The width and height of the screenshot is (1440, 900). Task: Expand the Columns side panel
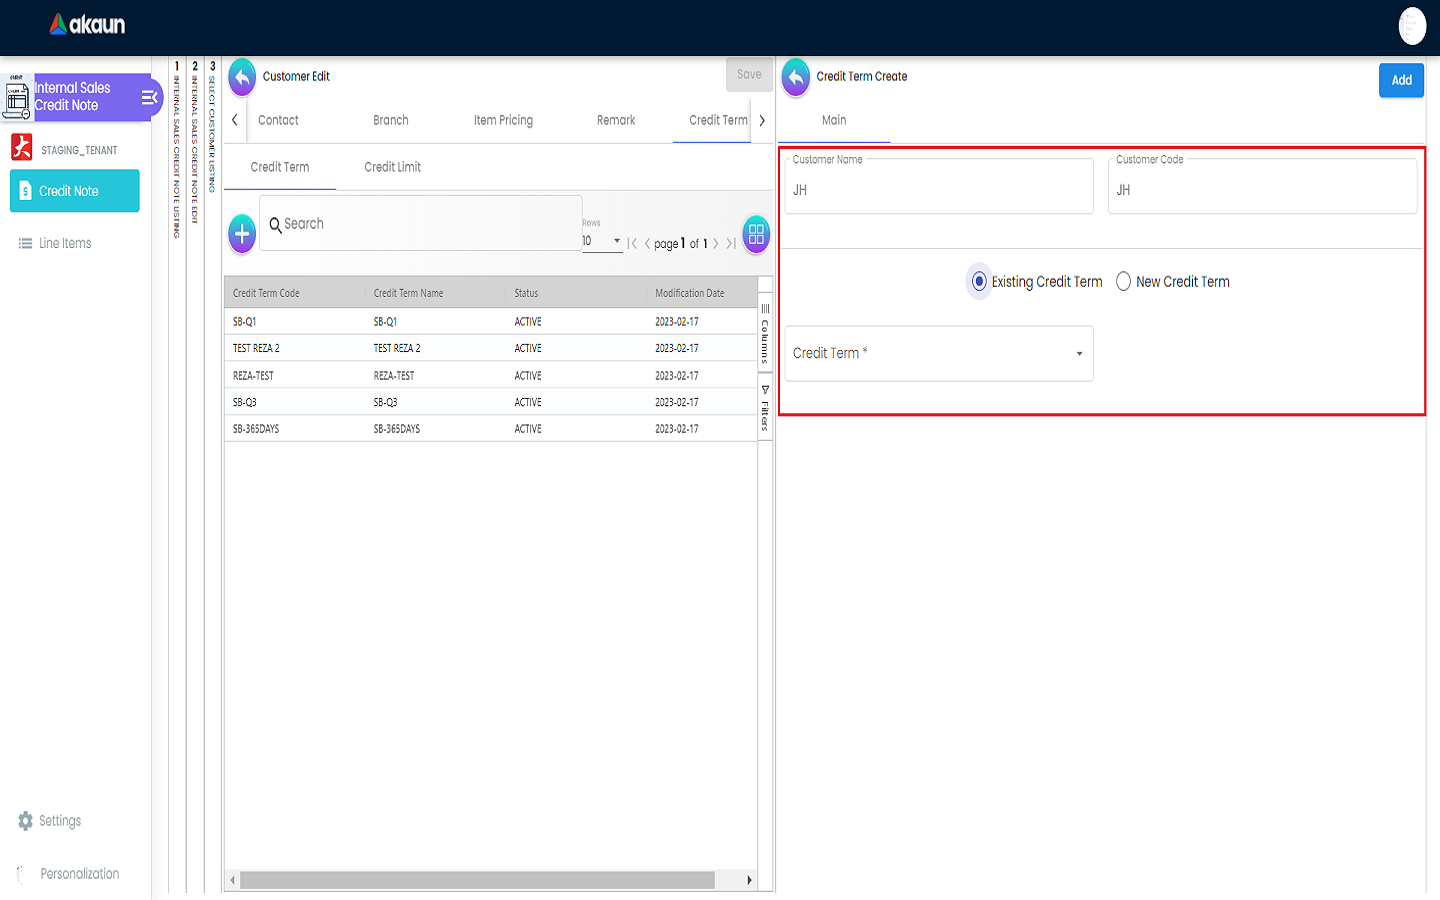point(765,334)
